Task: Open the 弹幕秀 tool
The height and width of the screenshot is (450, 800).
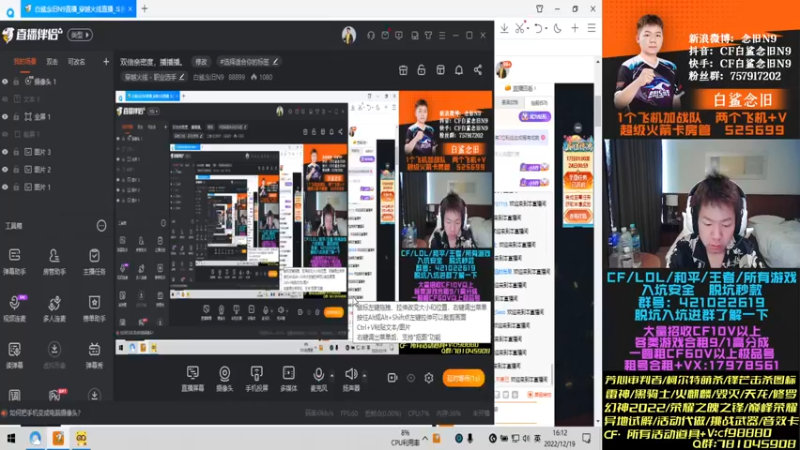Action: [94, 355]
